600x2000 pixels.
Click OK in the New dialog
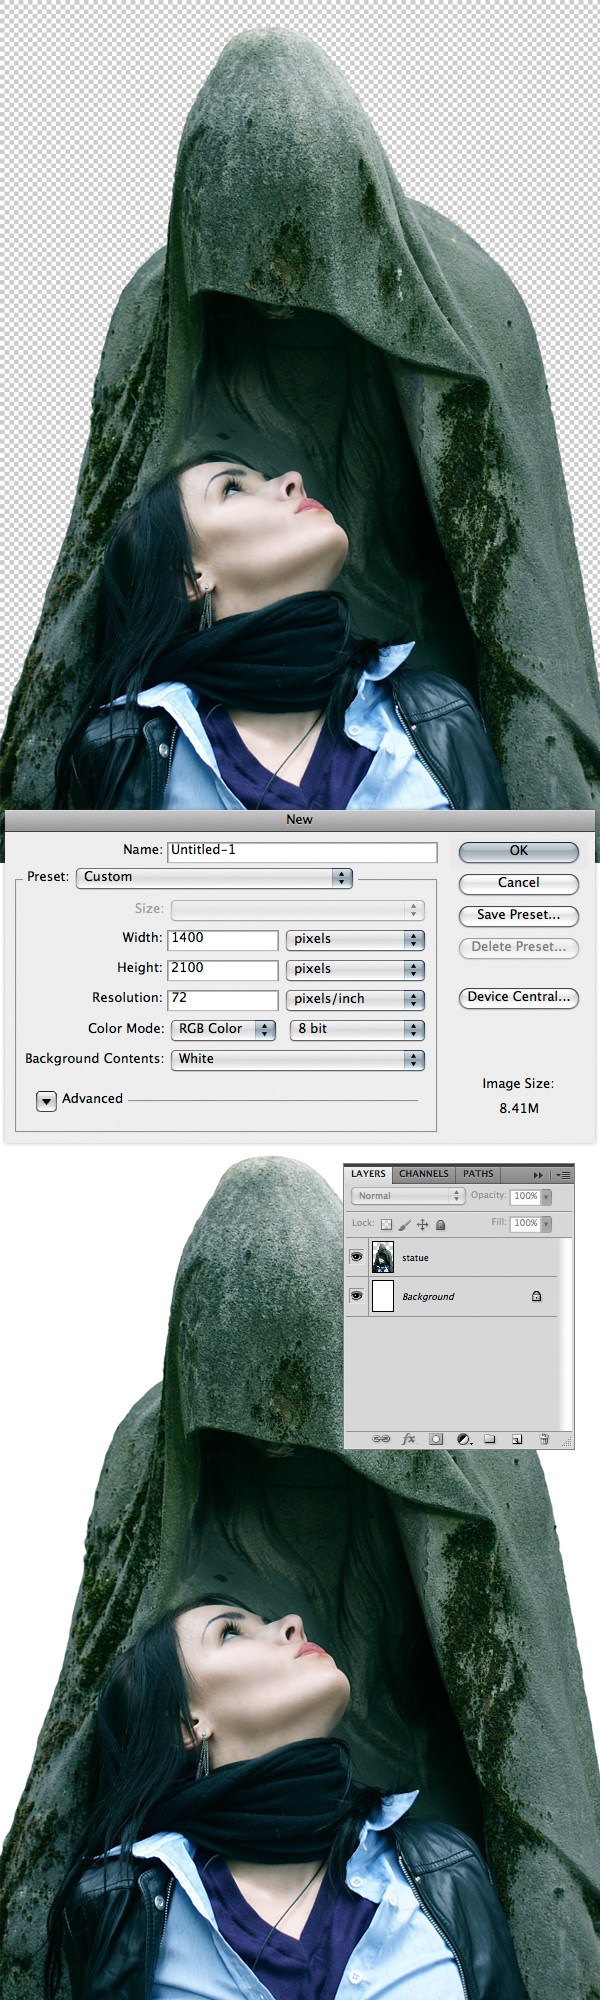tap(518, 851)
